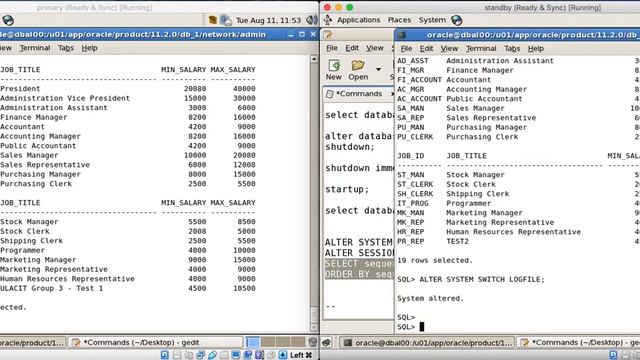Click 'shutdown;' line in gedit Commands
Image resolution: width=640 pixels, height=360 pixels.
point(350,147)
